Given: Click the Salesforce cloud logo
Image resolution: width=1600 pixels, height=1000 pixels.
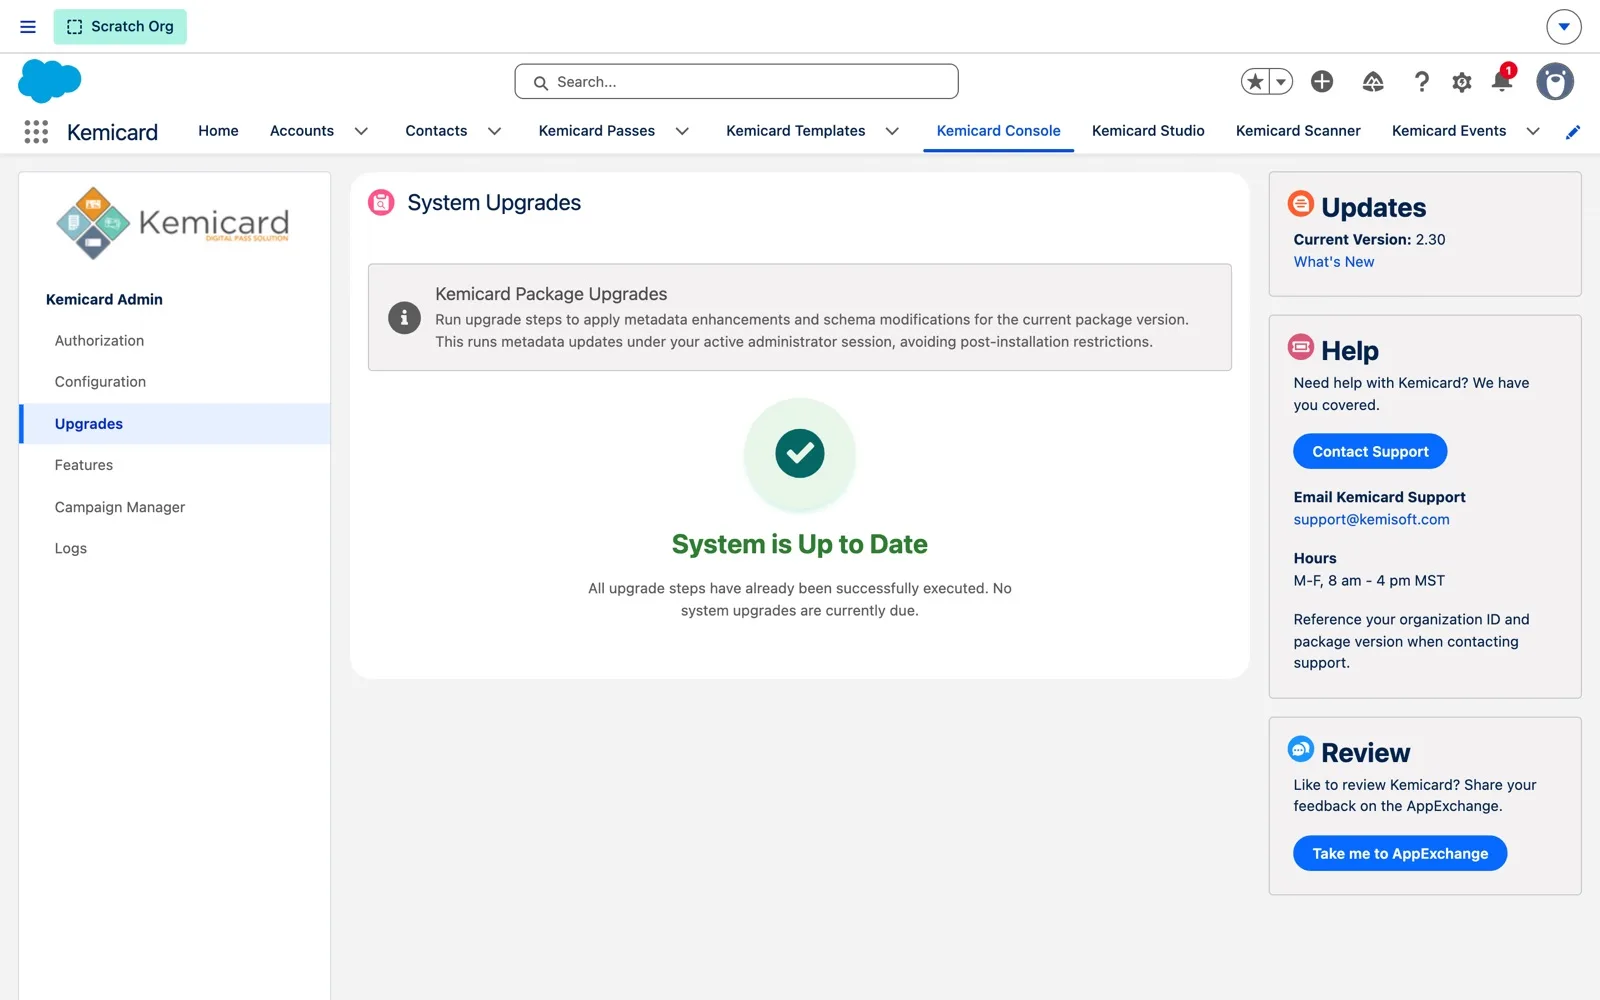Looking at the screenshot, I should 49,81.
